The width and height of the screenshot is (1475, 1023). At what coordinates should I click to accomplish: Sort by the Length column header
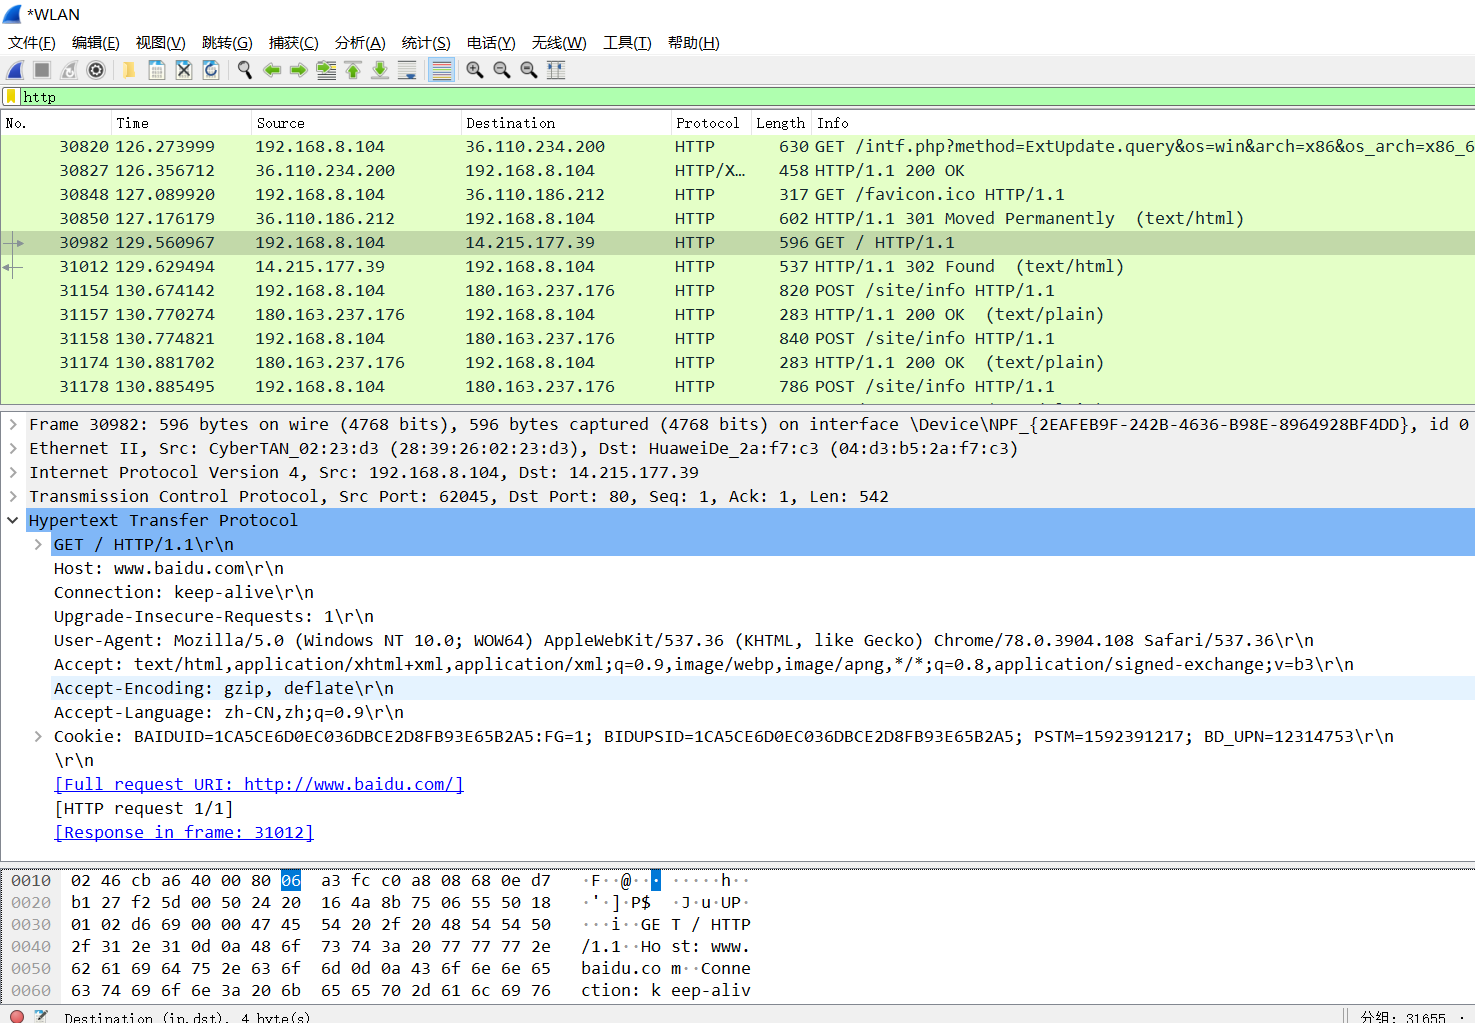click(x=781, y=123)
